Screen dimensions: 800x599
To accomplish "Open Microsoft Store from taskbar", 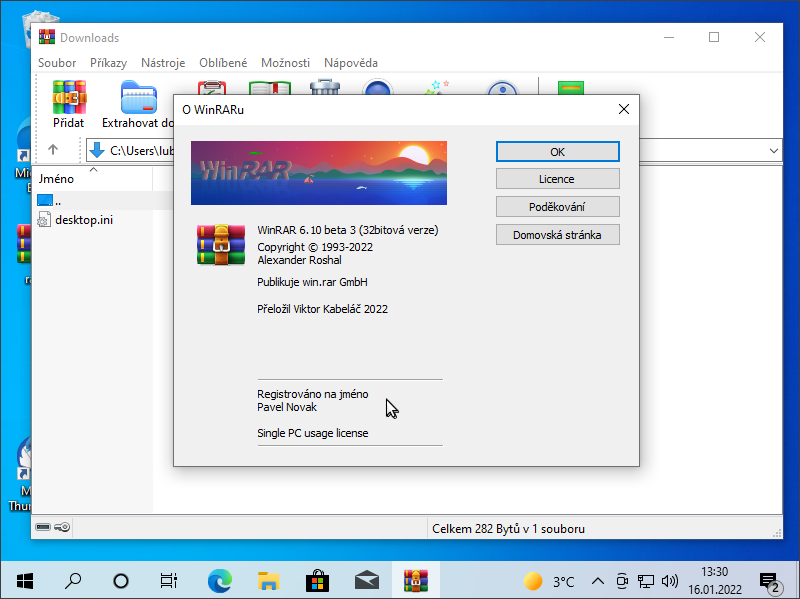I will coord(317,581).
